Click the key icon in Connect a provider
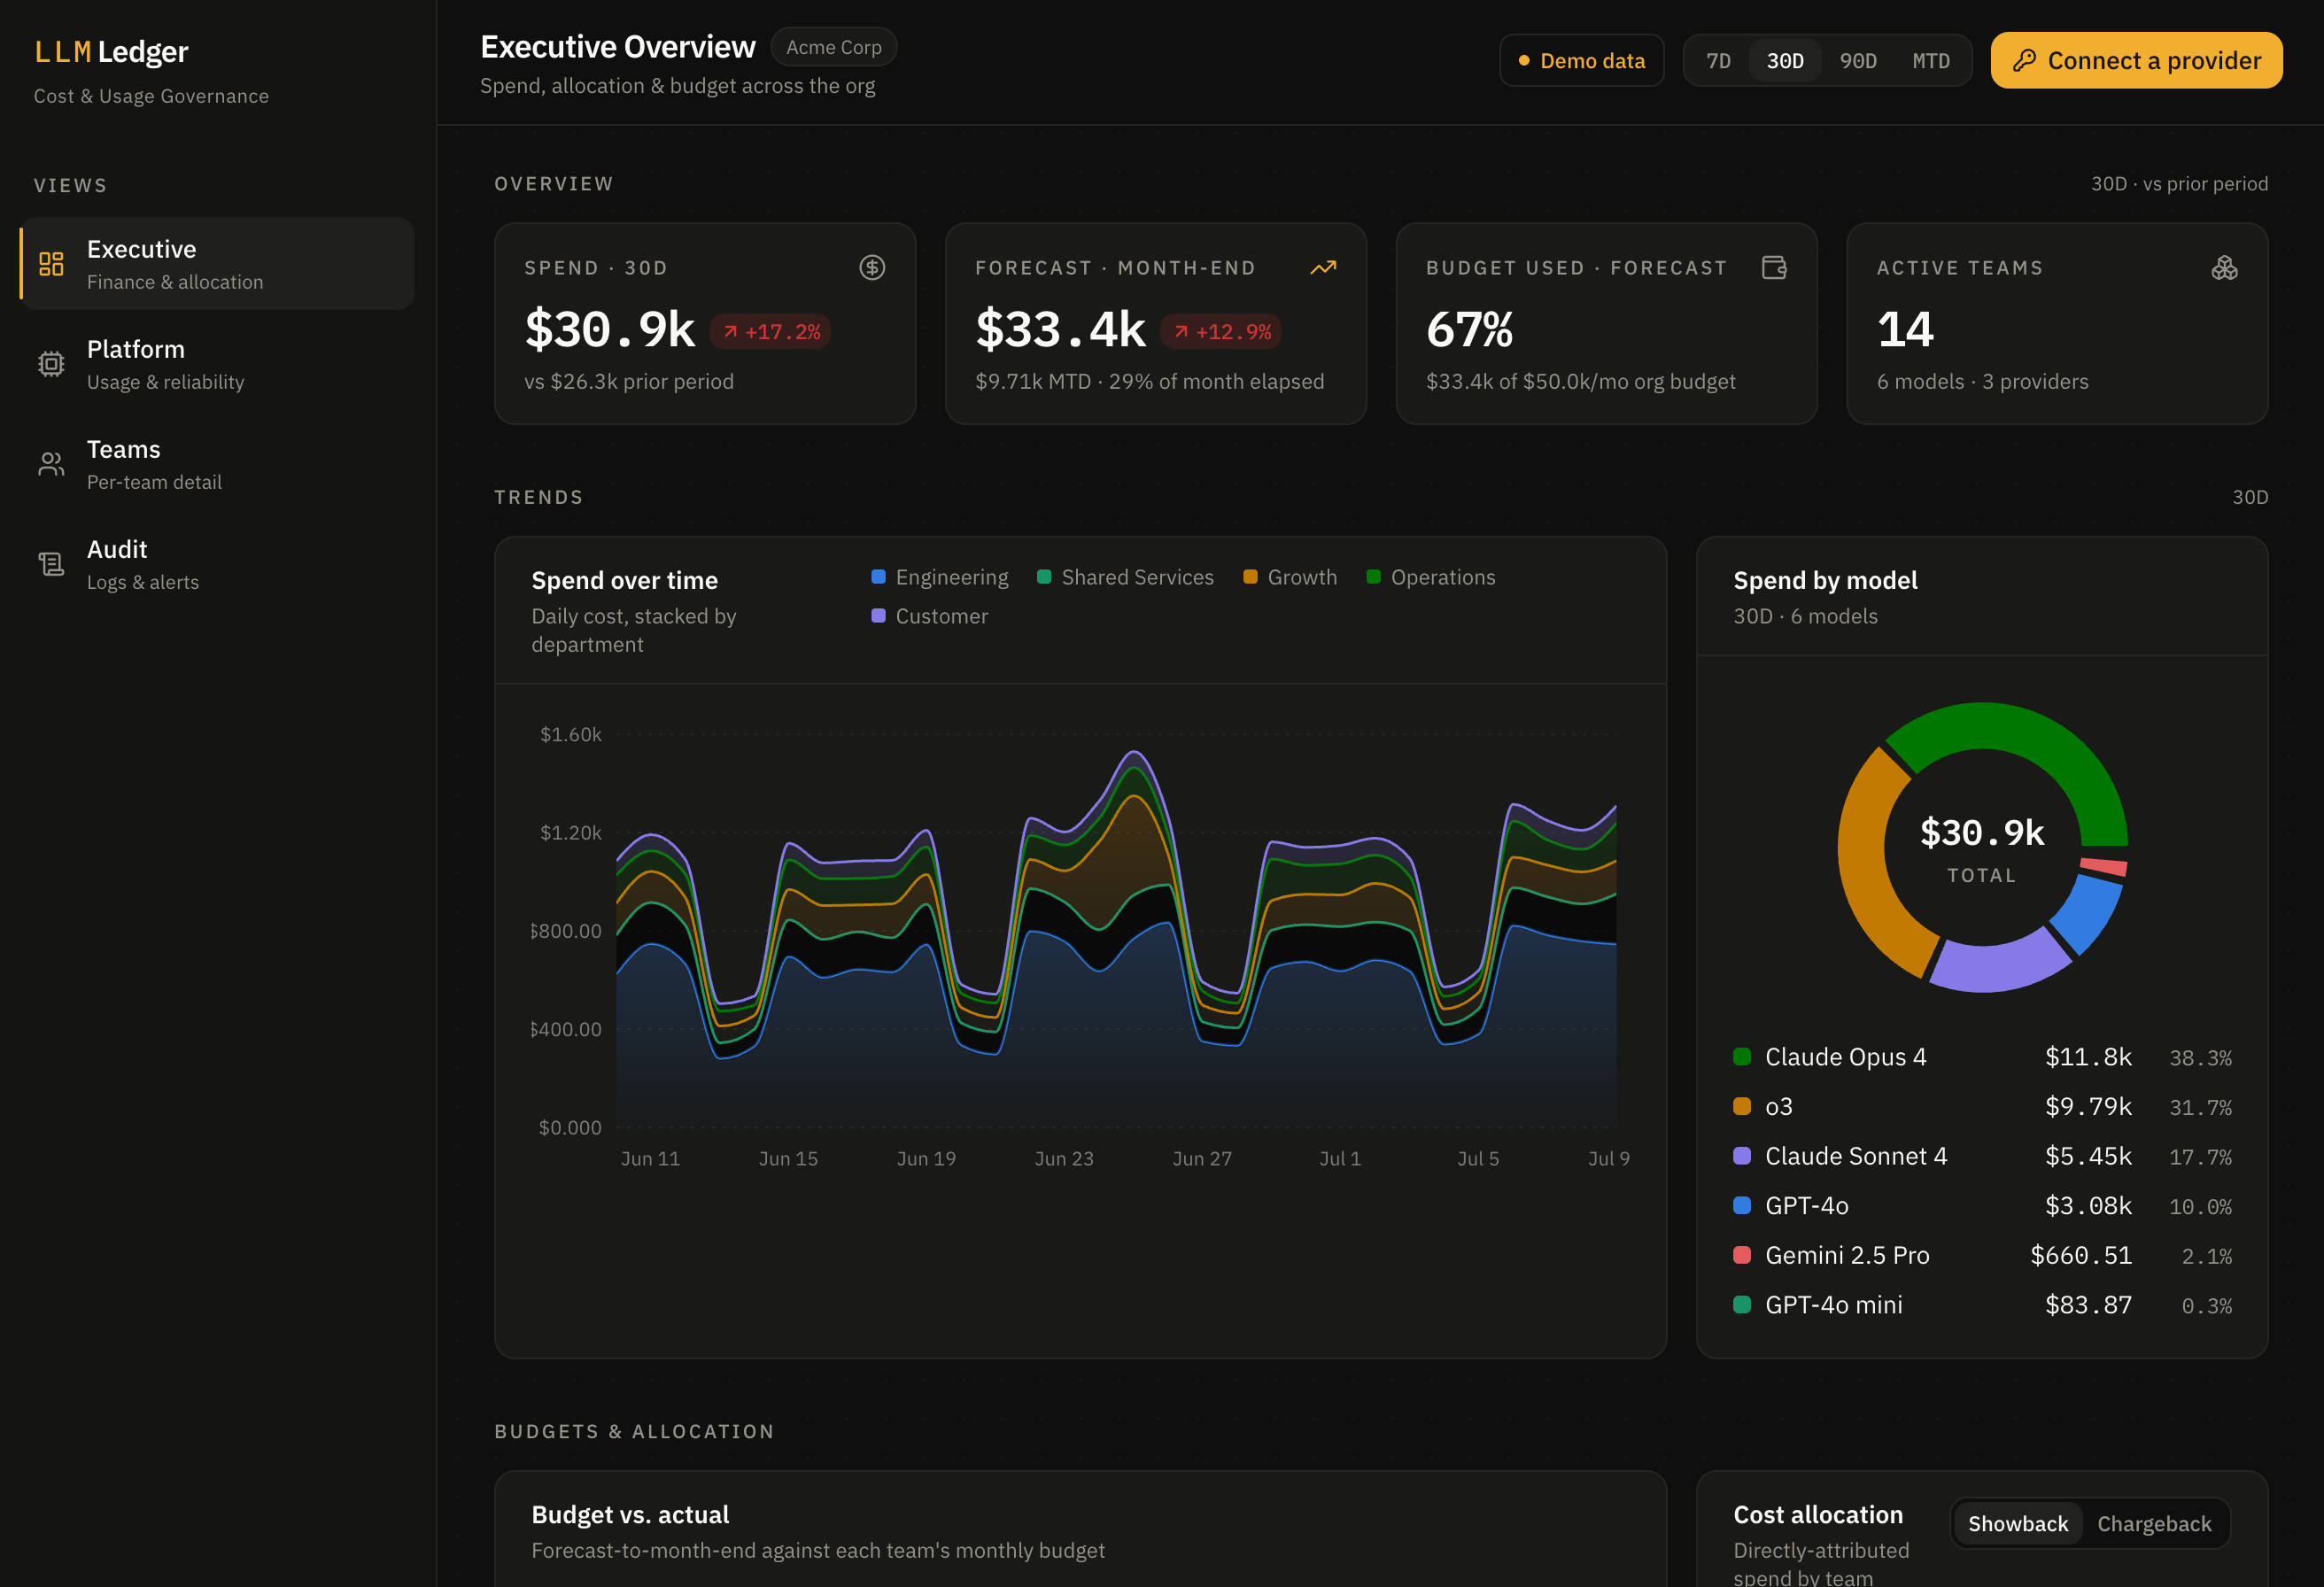 pos(2024,60)
